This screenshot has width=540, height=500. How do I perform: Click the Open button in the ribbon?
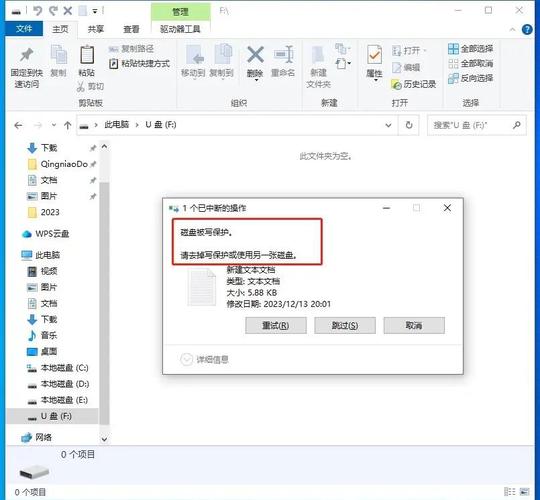click(x=409, y=51)
